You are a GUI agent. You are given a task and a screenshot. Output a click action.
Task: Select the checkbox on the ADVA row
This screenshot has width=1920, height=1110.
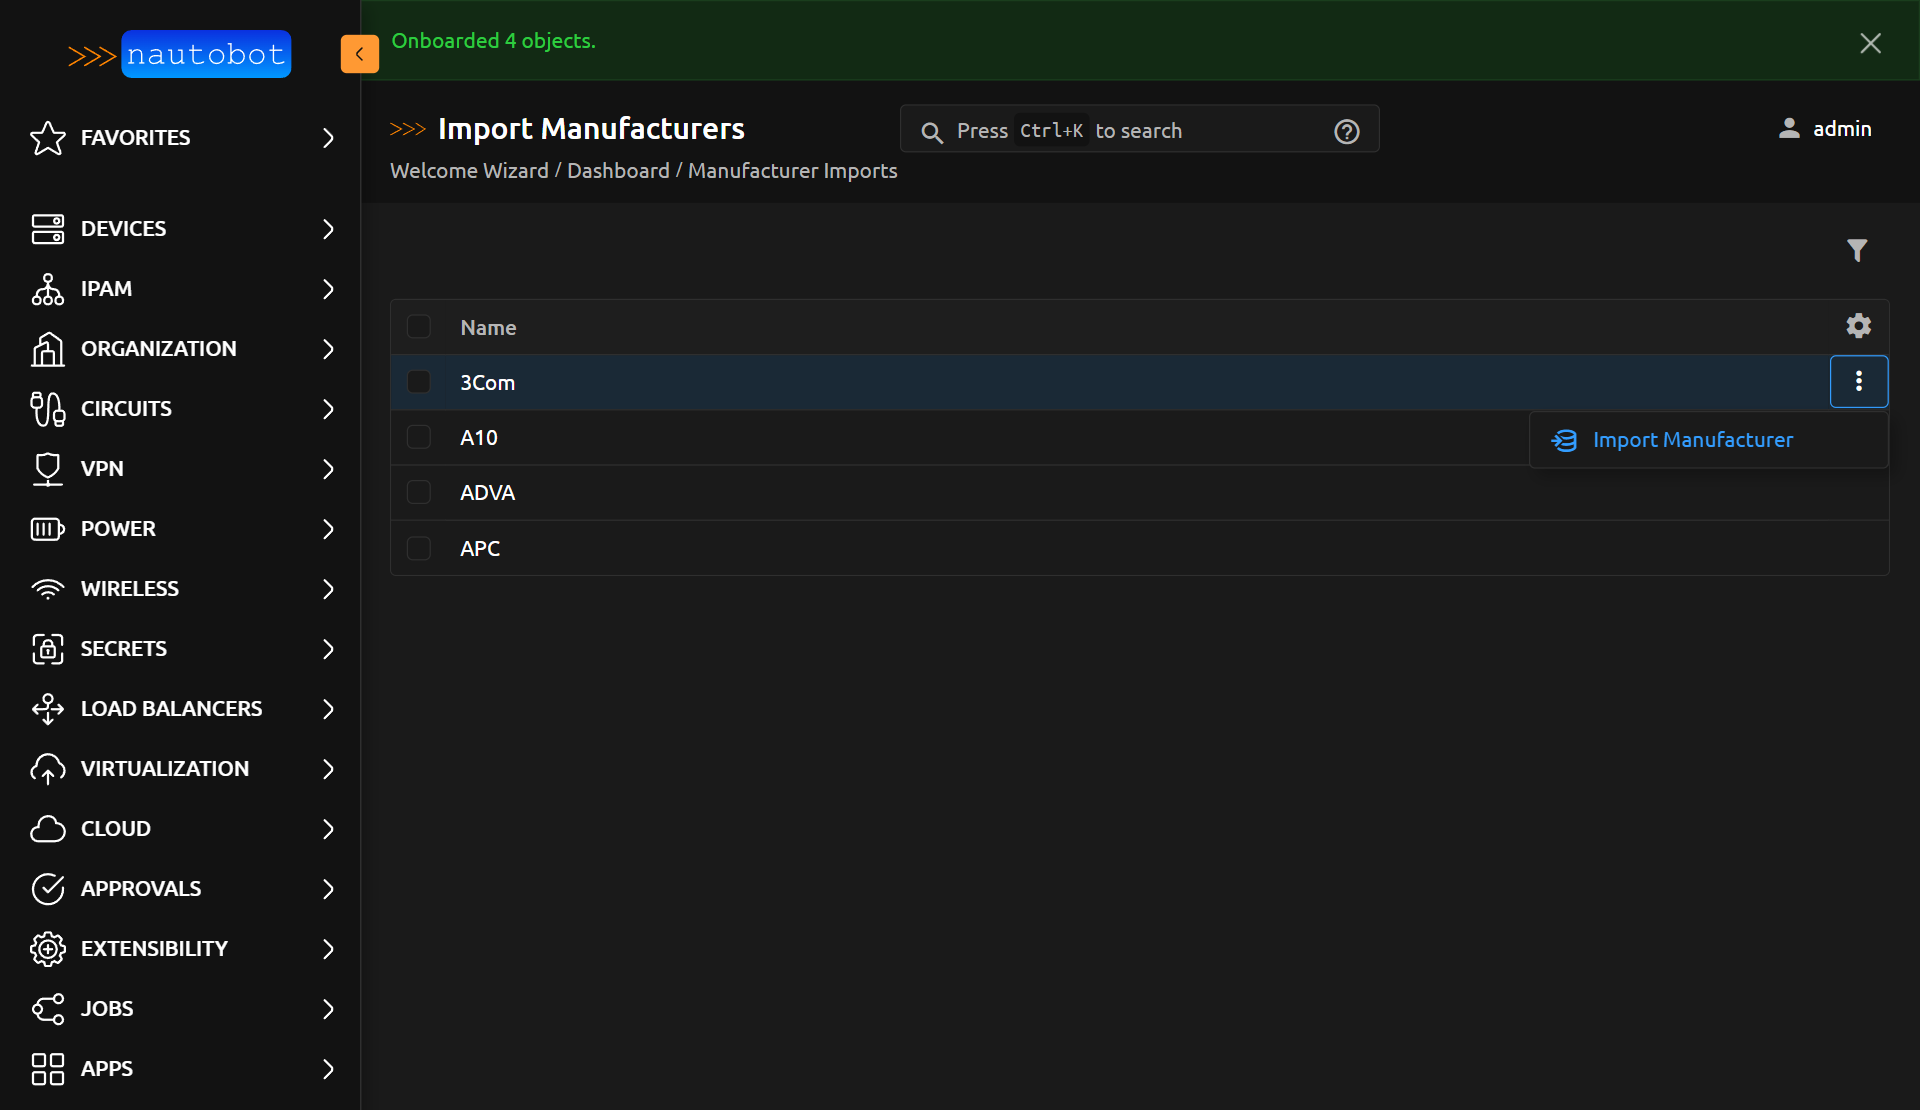coord(419,492)
